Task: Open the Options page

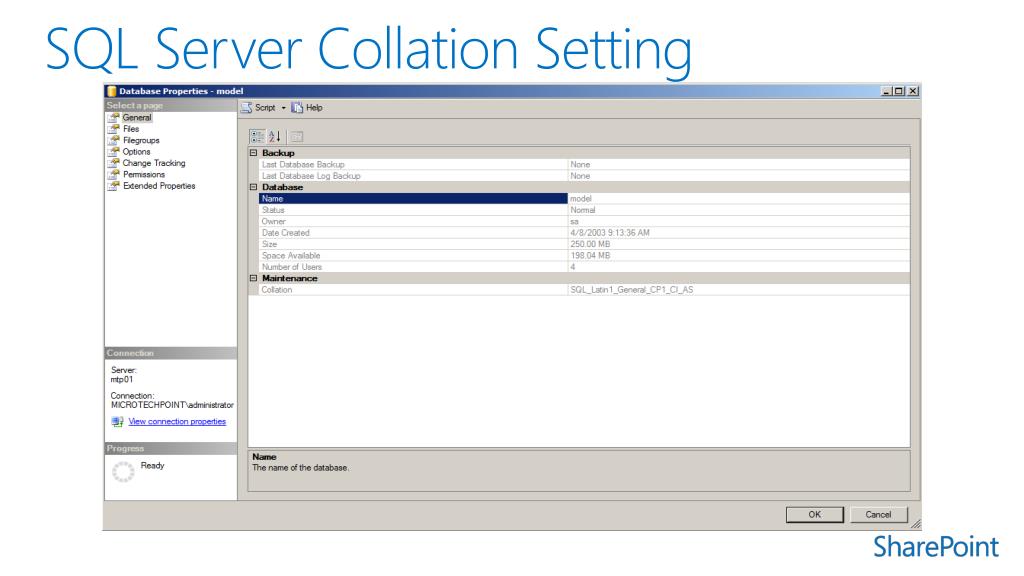Action: click(136, 152)
